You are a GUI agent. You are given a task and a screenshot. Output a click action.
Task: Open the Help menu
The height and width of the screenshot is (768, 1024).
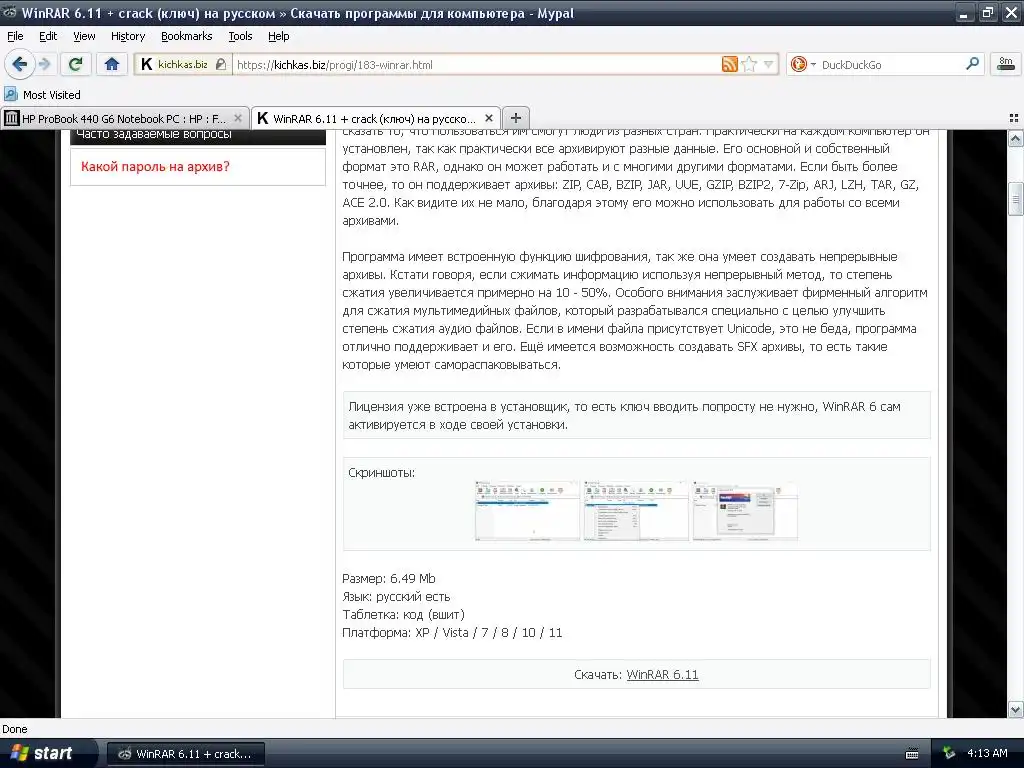[x=278, y=36]
